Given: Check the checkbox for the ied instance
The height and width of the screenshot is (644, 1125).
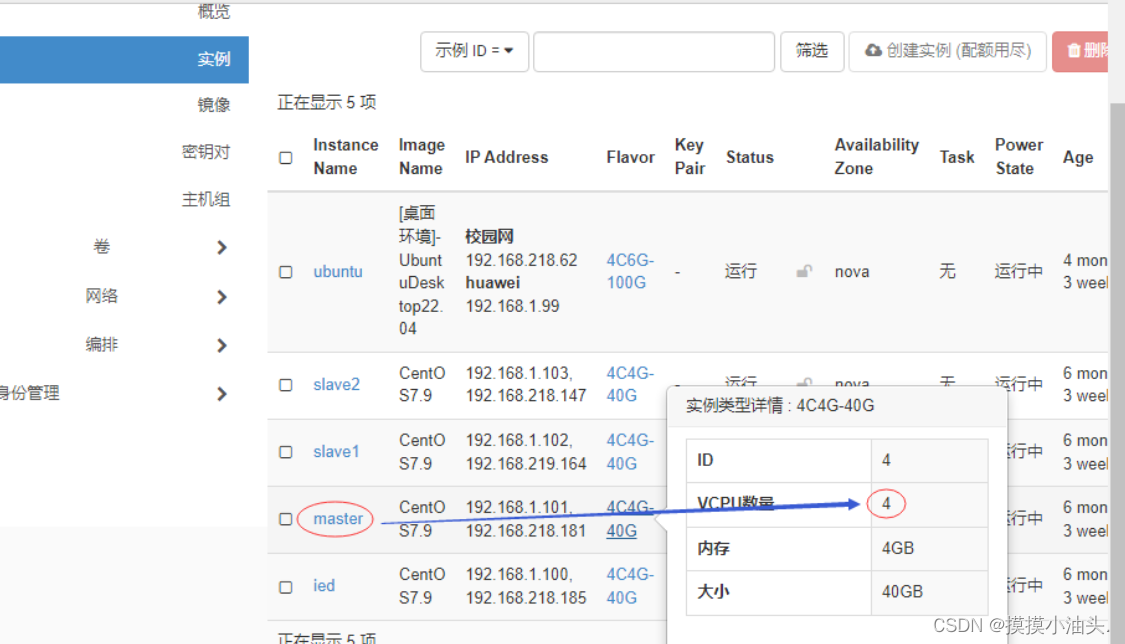Looking at the screenshot, I should (x=285, y=585).
